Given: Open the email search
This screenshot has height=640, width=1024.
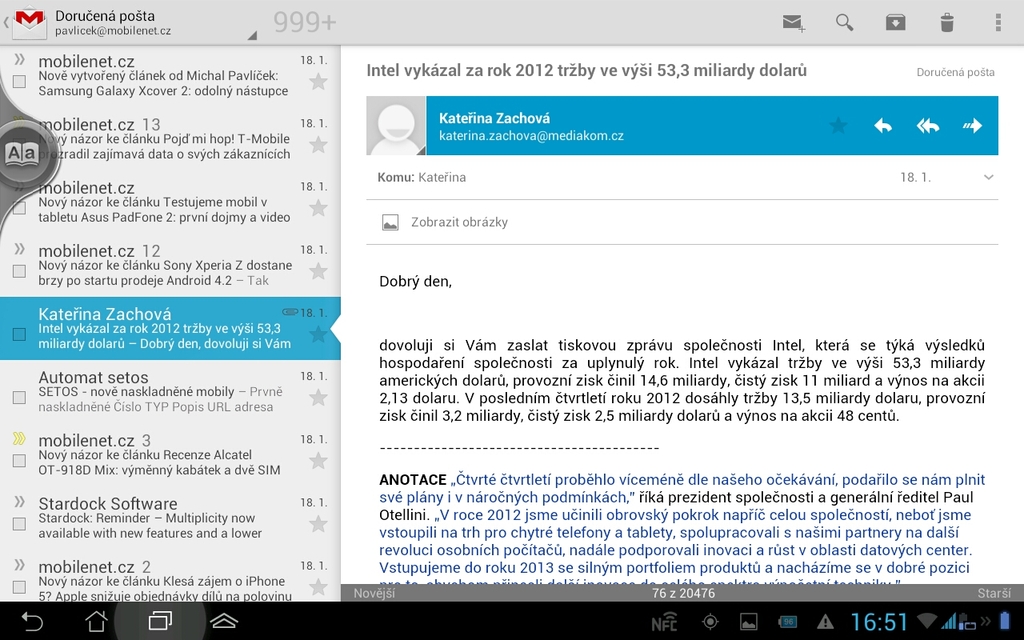Looking at the screenshot, I should click(843, 20).
